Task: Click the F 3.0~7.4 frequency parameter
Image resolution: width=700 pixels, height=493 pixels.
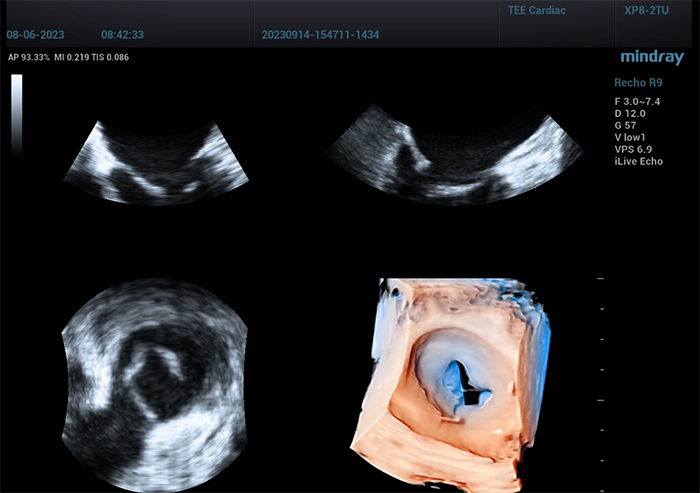Action: [x=637, y=102]
